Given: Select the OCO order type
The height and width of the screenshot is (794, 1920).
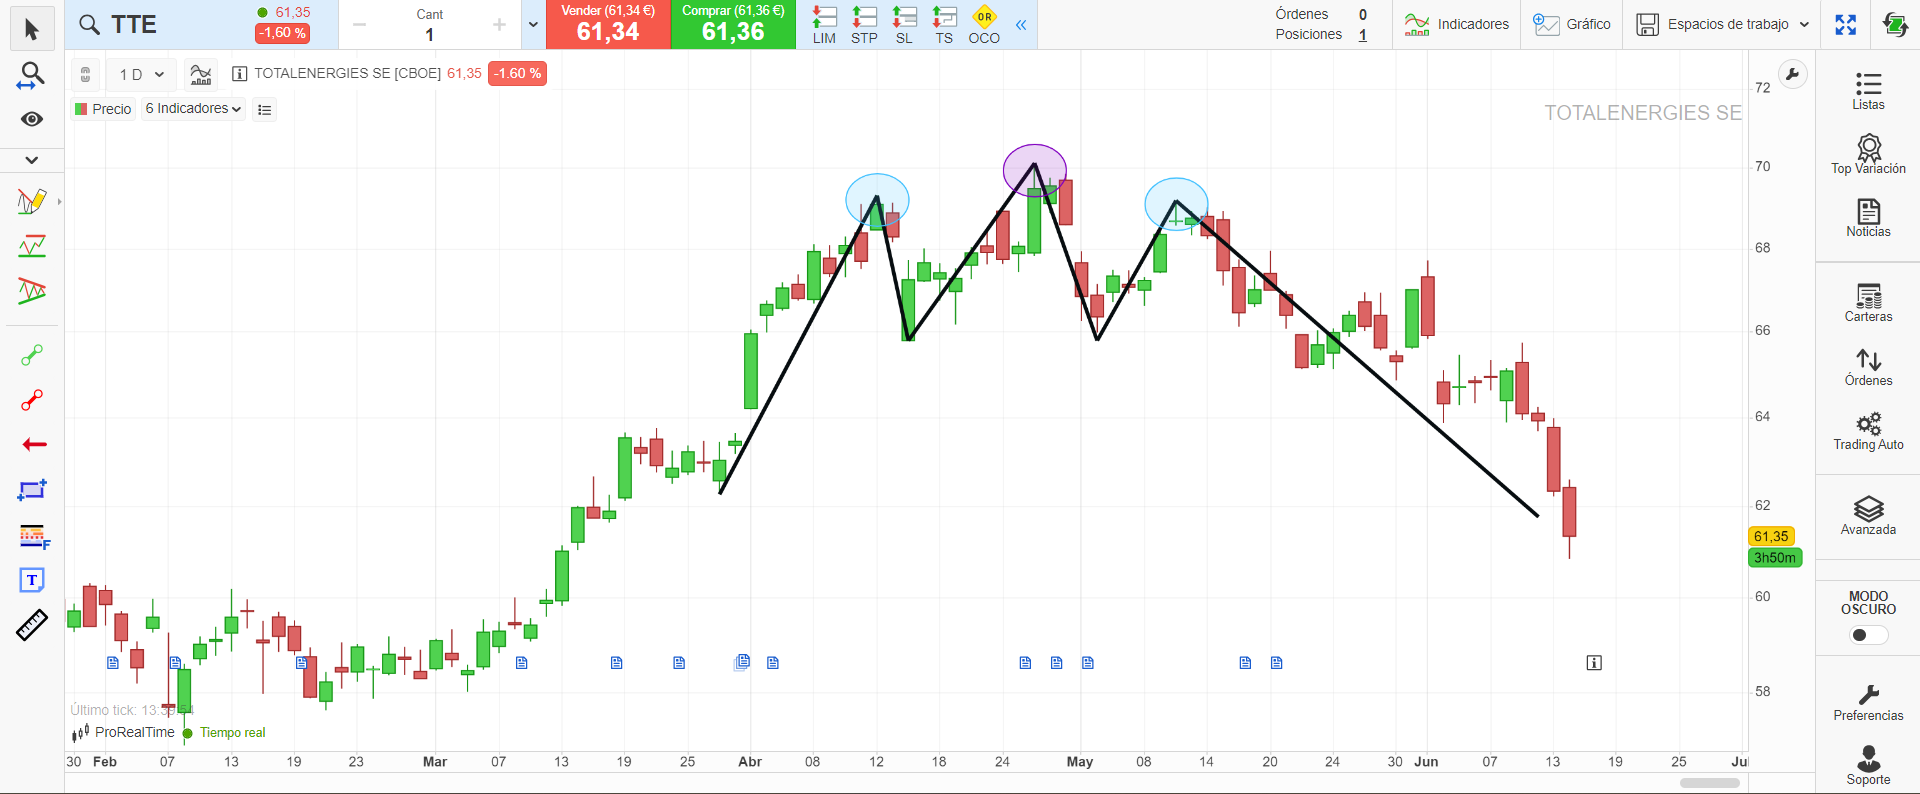Looking at the screenshot, I should 984,25.
